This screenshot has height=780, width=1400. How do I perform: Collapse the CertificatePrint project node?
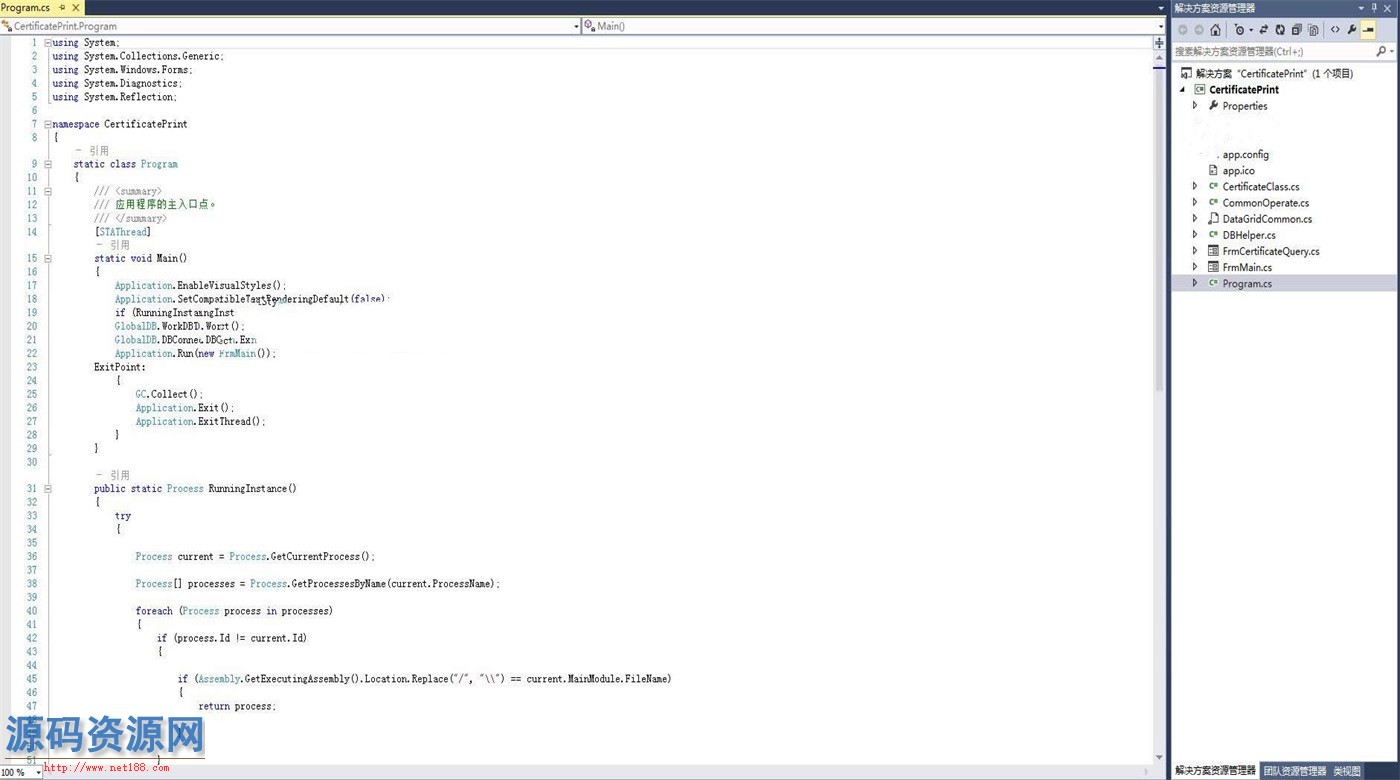1181,89
